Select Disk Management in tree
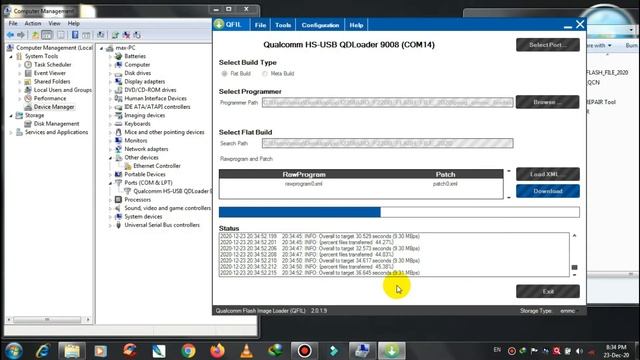 click(x=56, y=124)
